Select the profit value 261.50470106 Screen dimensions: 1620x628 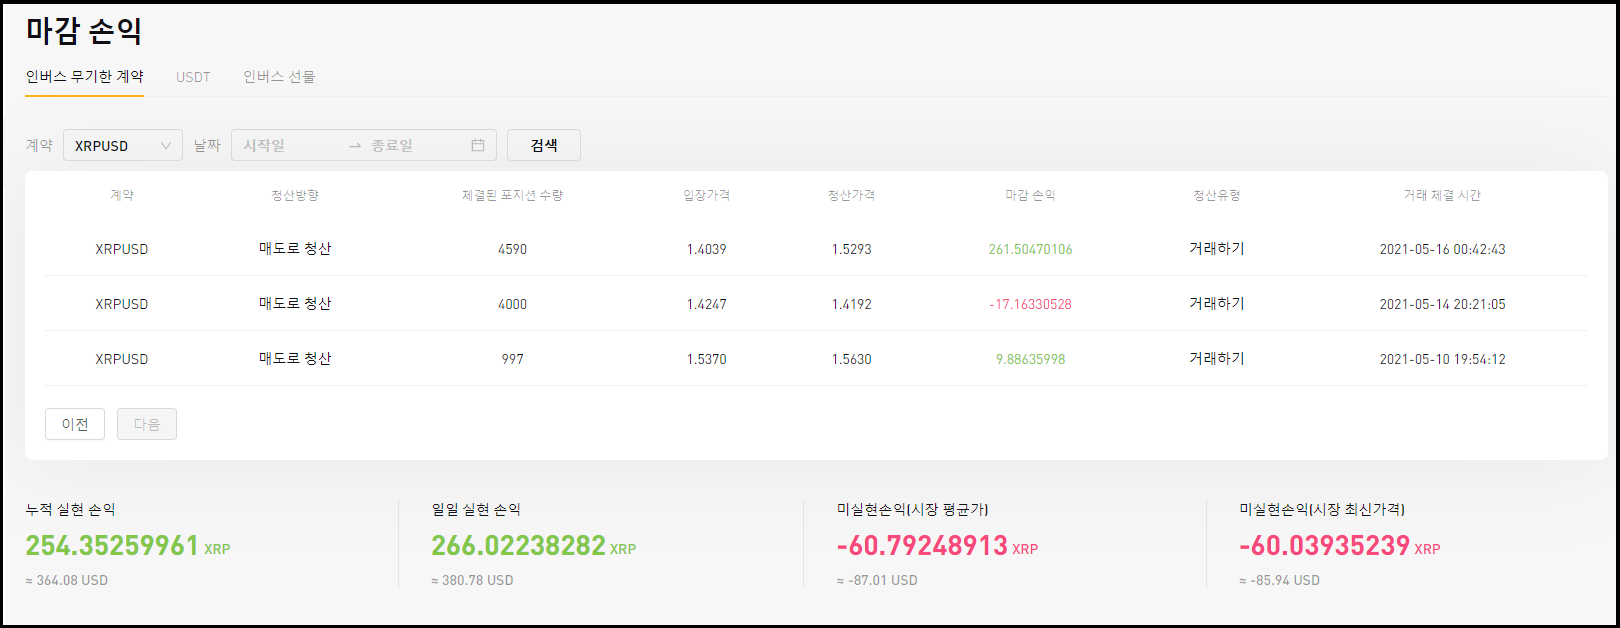pos(1030,249)
